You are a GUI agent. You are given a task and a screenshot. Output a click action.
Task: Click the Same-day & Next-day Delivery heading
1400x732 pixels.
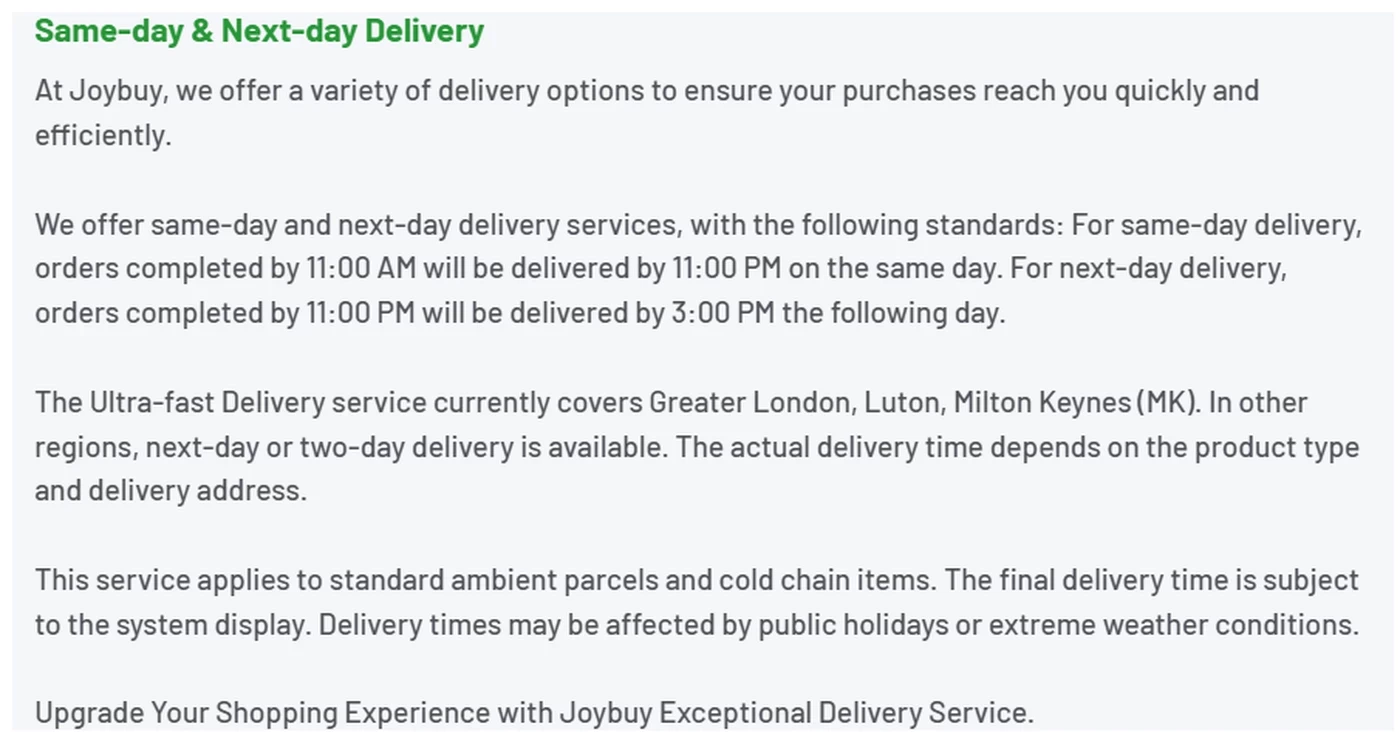259,31
